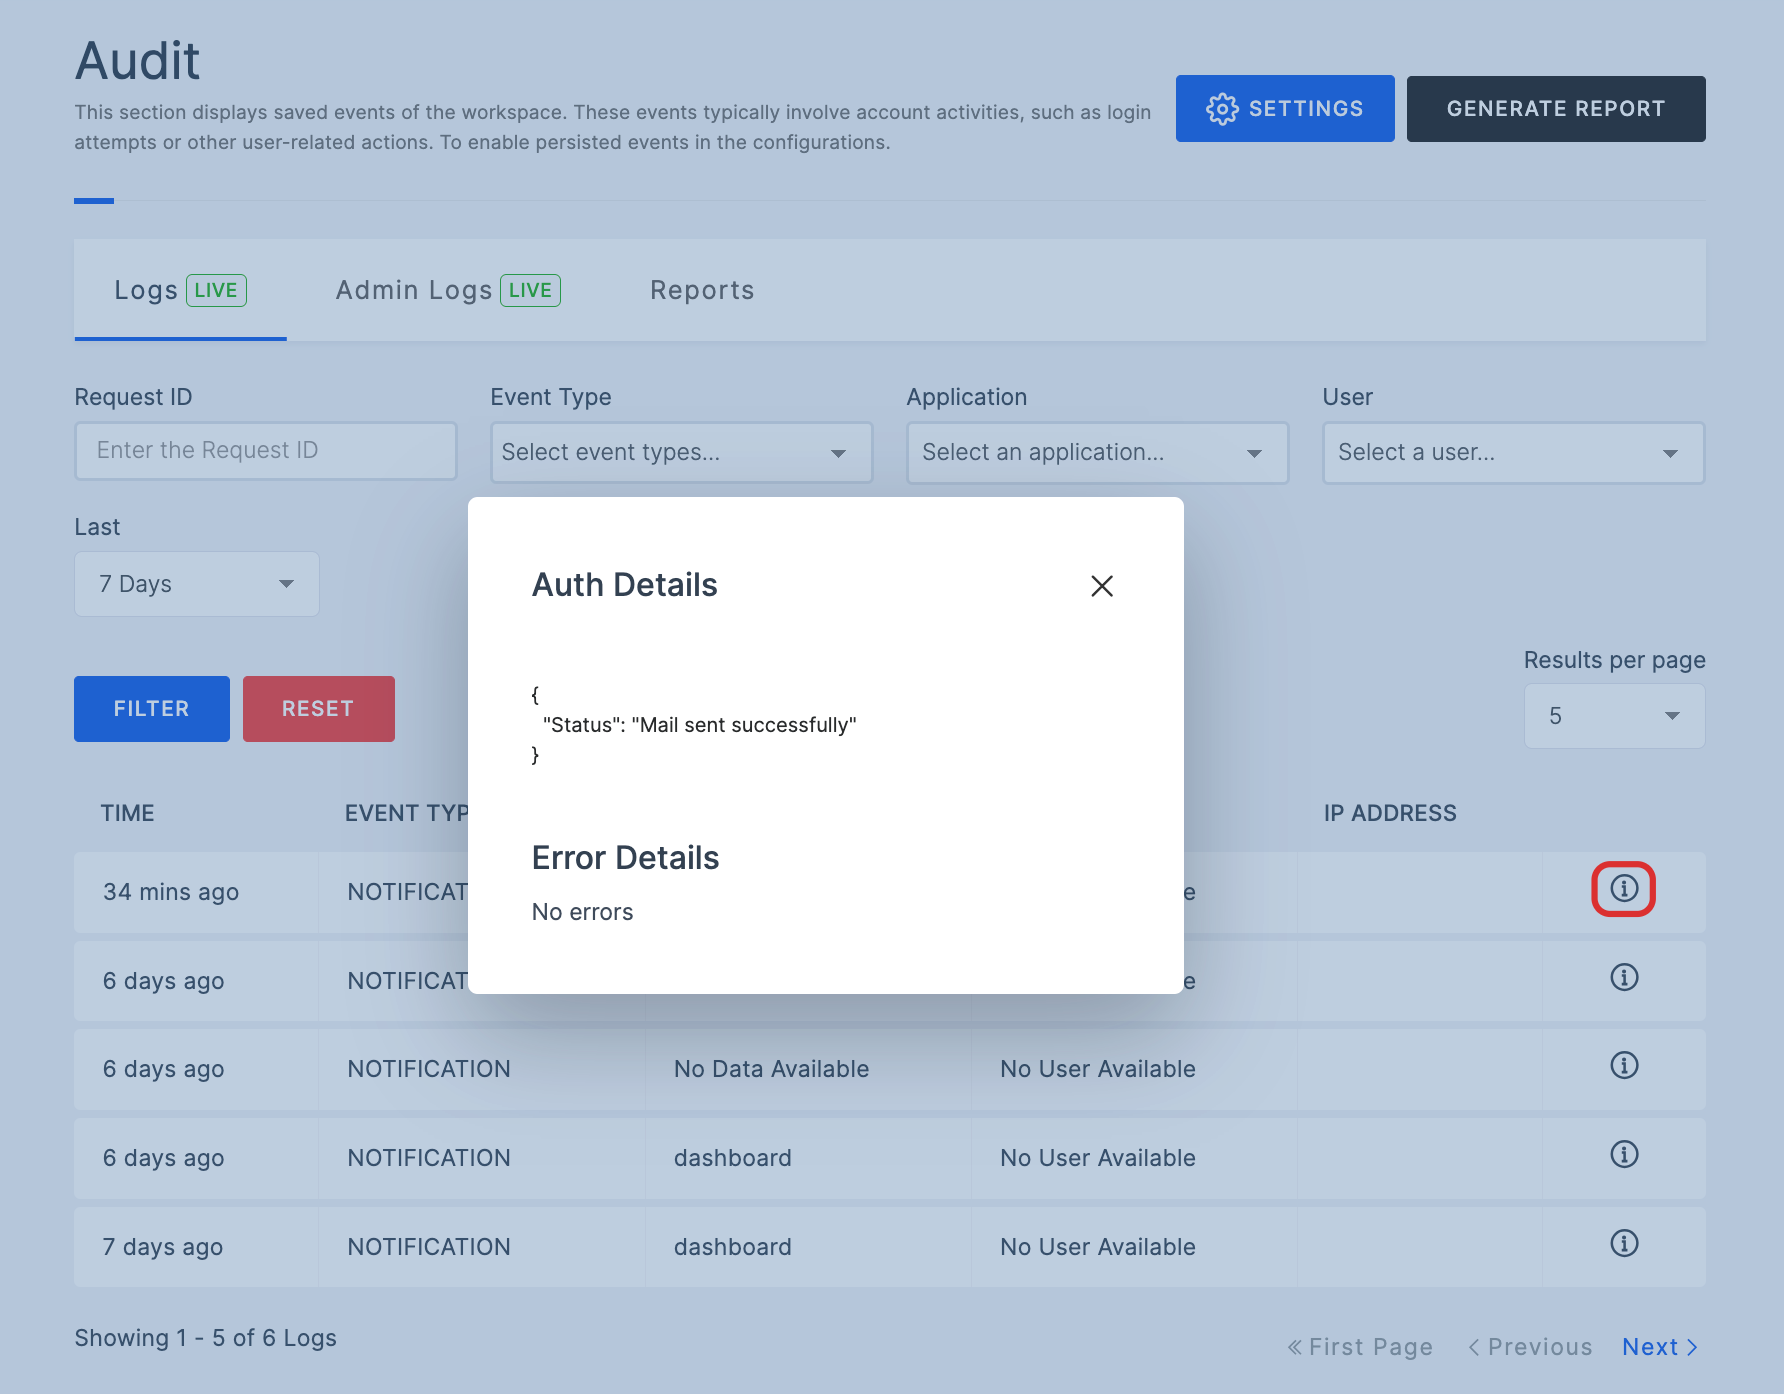The image size is (1784, 1394).
Task: Open the Application selector dropdown
Action: click(1097, 452)
